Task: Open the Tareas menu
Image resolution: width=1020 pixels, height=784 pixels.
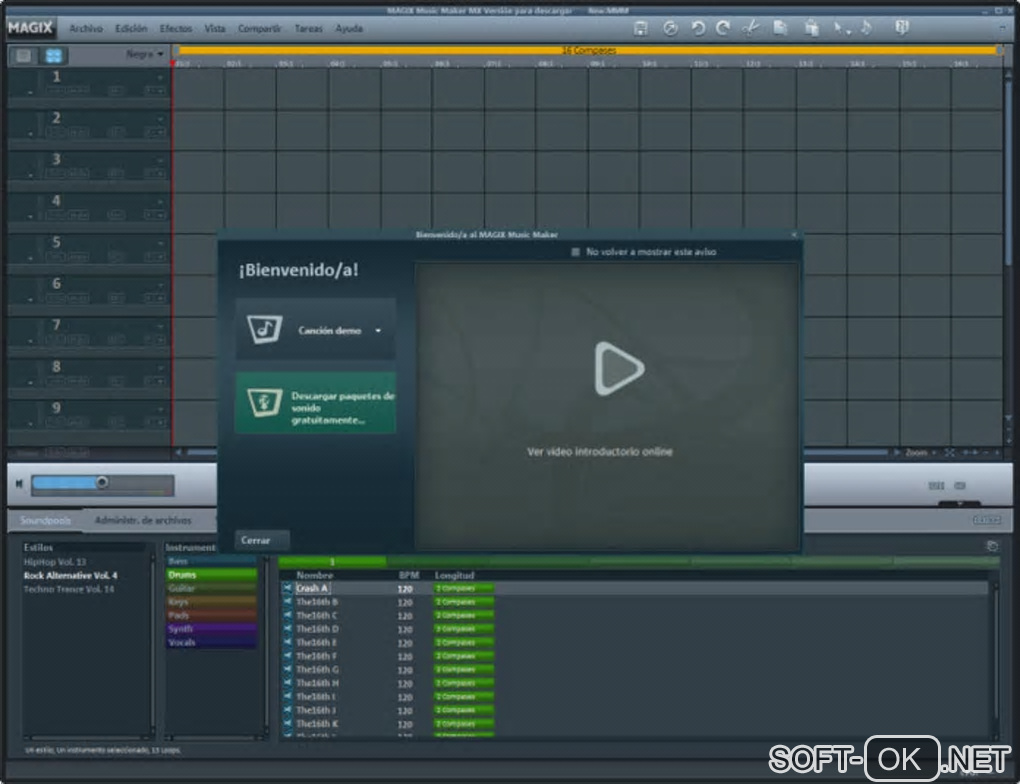Action: [308, 29]
